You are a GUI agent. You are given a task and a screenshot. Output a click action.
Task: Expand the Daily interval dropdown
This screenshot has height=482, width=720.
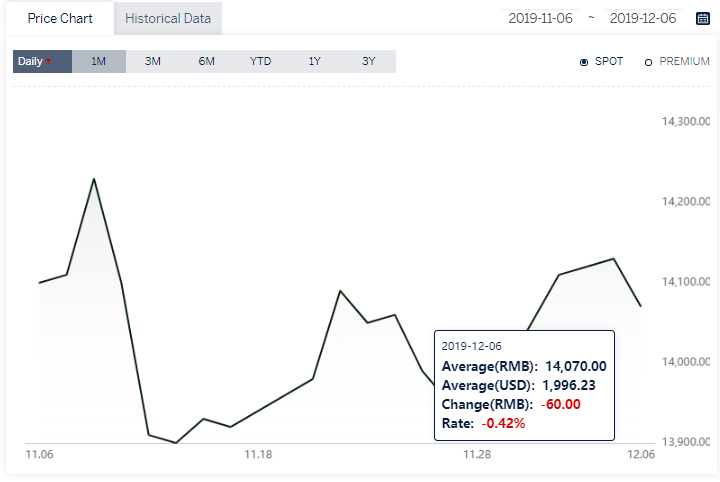[42, 62]
